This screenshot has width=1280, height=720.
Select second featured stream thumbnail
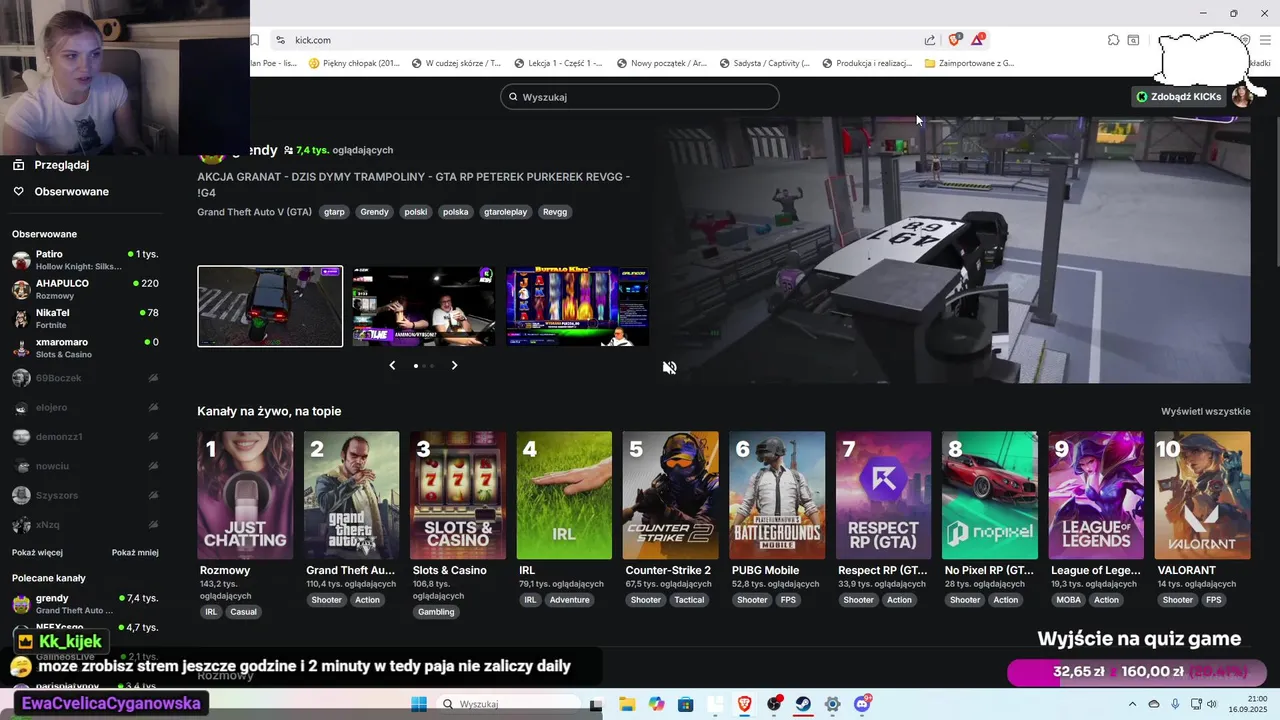(x=423, y=306)
